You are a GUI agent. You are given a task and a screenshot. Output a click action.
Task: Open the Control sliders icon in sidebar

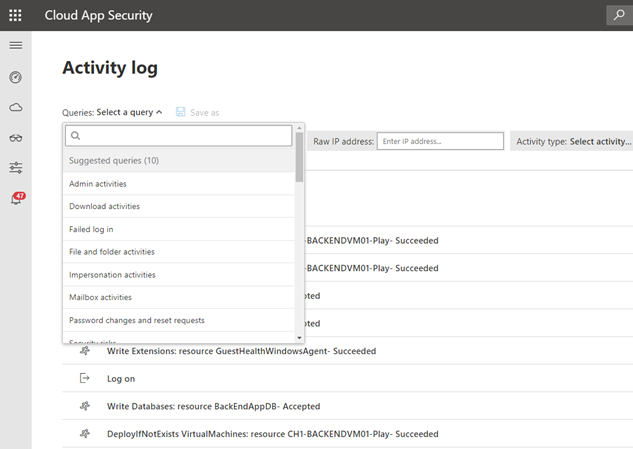click(x=15, y=168)
